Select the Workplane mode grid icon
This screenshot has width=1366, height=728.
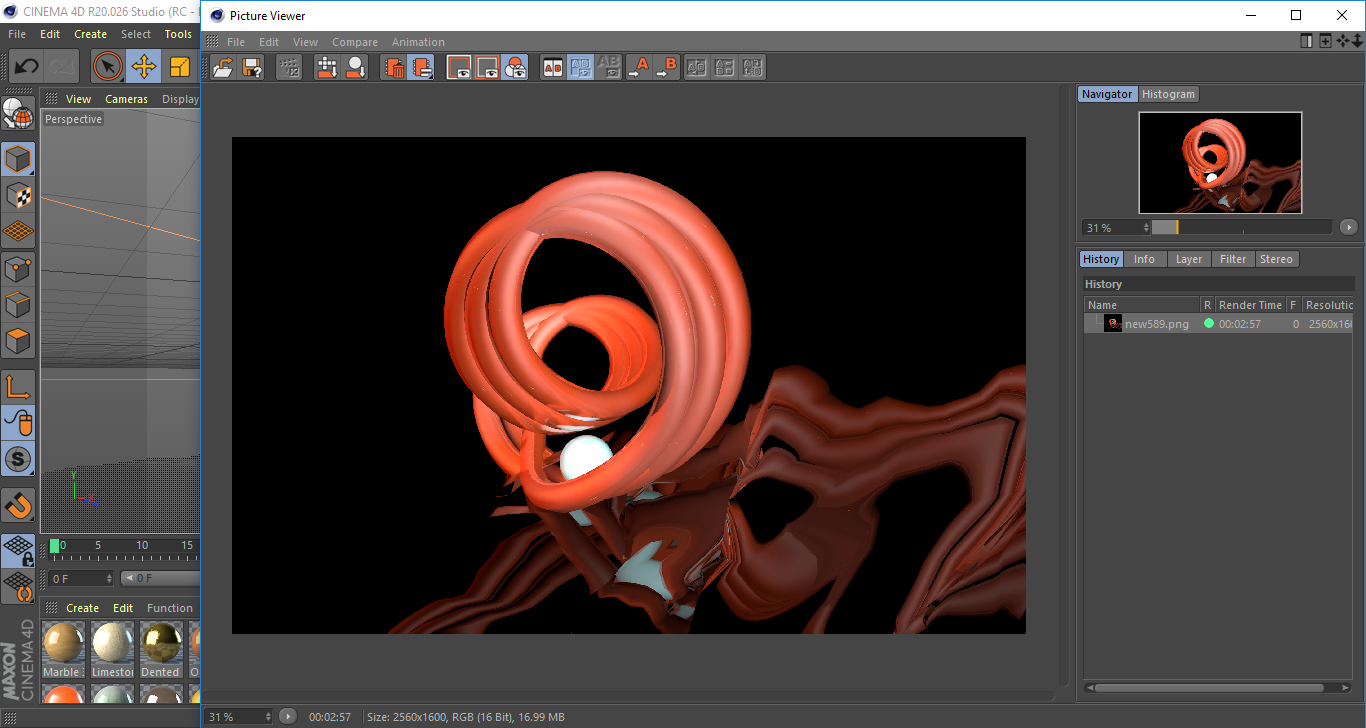[x=18, y=231]
